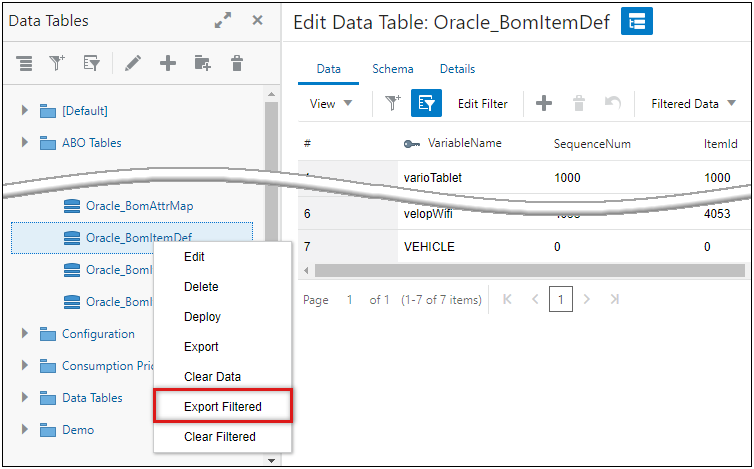The height and width of the screenshot is (469, 754).
Task: Select row number 7
Action: tap(307, 246)
